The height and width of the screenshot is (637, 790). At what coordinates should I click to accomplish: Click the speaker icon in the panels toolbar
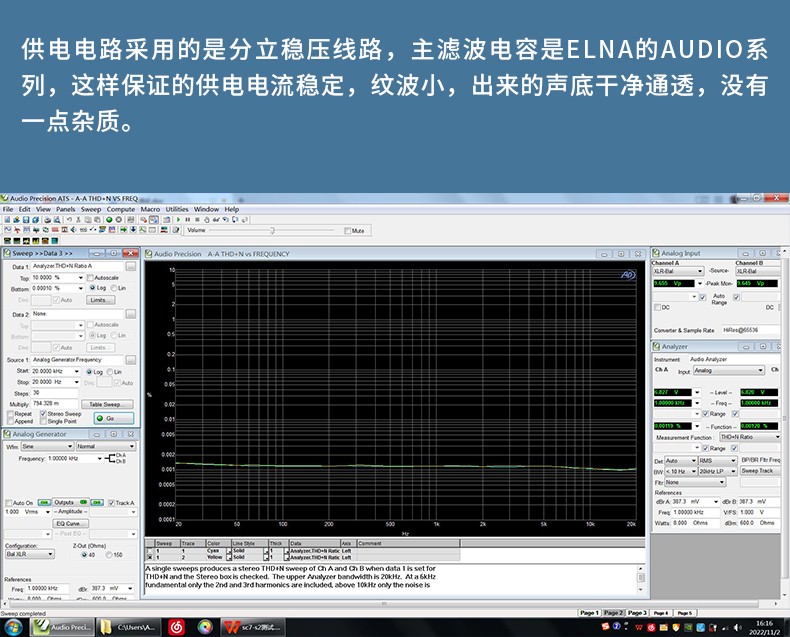pos(73,230)
